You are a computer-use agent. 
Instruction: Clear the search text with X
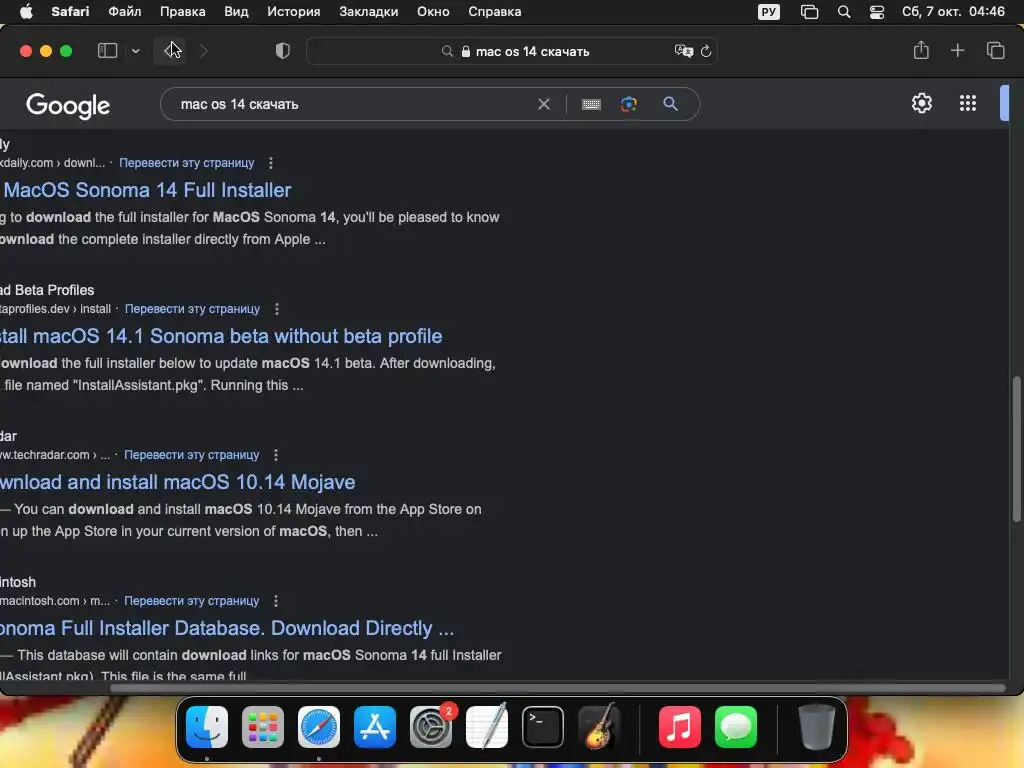point(543,104)
